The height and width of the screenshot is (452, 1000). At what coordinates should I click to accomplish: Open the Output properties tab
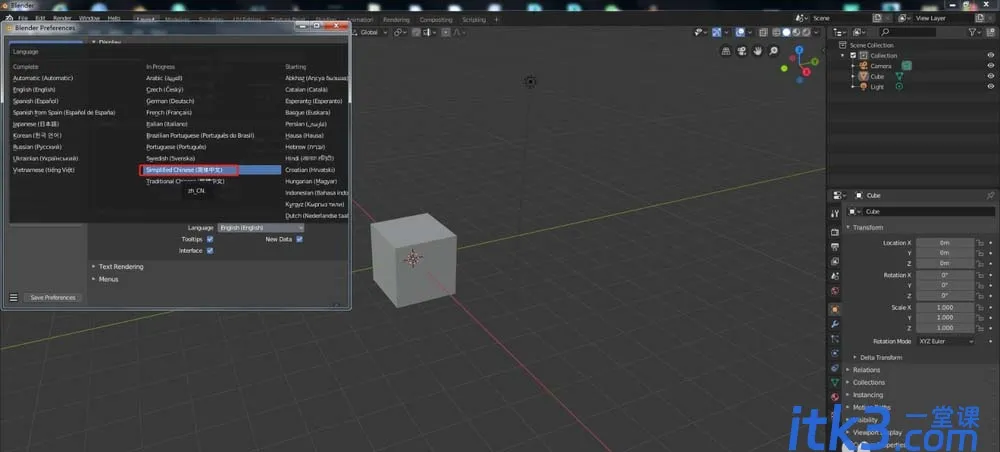click(835, 247)
